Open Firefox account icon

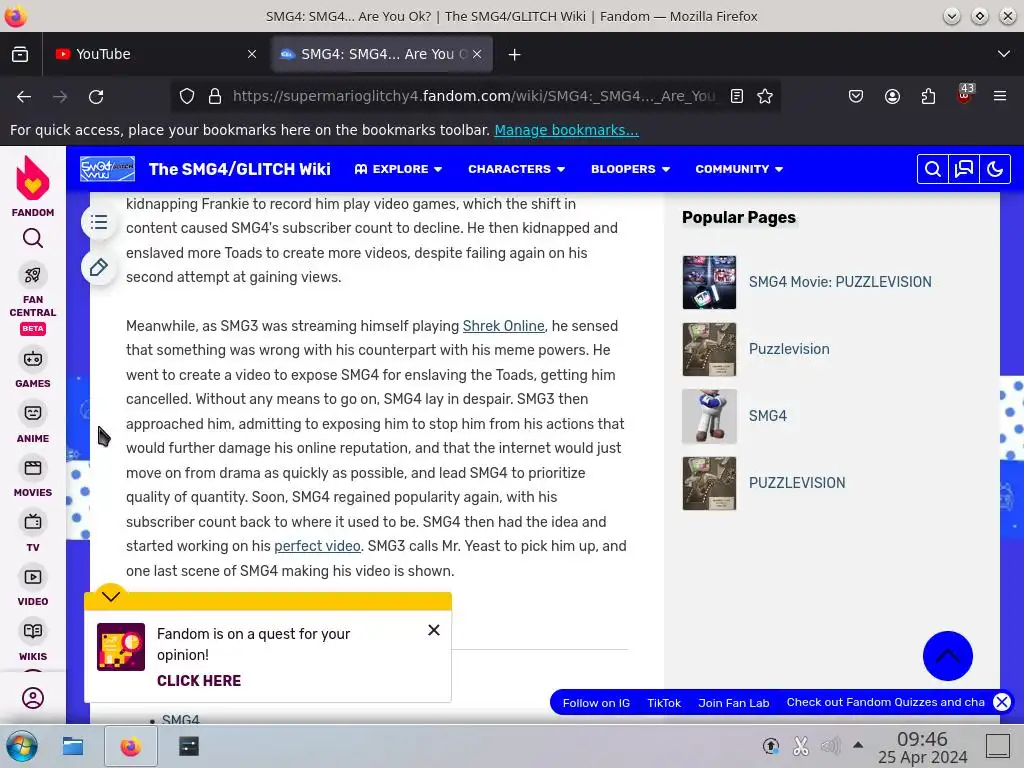pyautogui.click(x=892, y=97)
